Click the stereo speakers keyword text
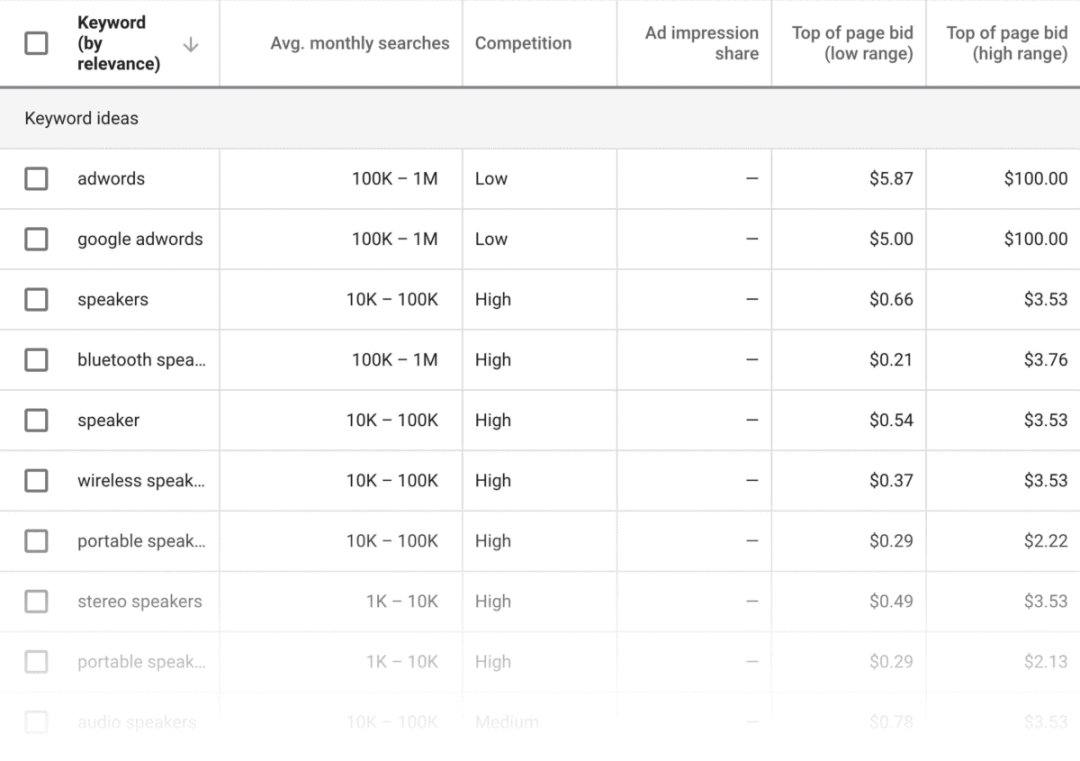 tap(140, 601)
